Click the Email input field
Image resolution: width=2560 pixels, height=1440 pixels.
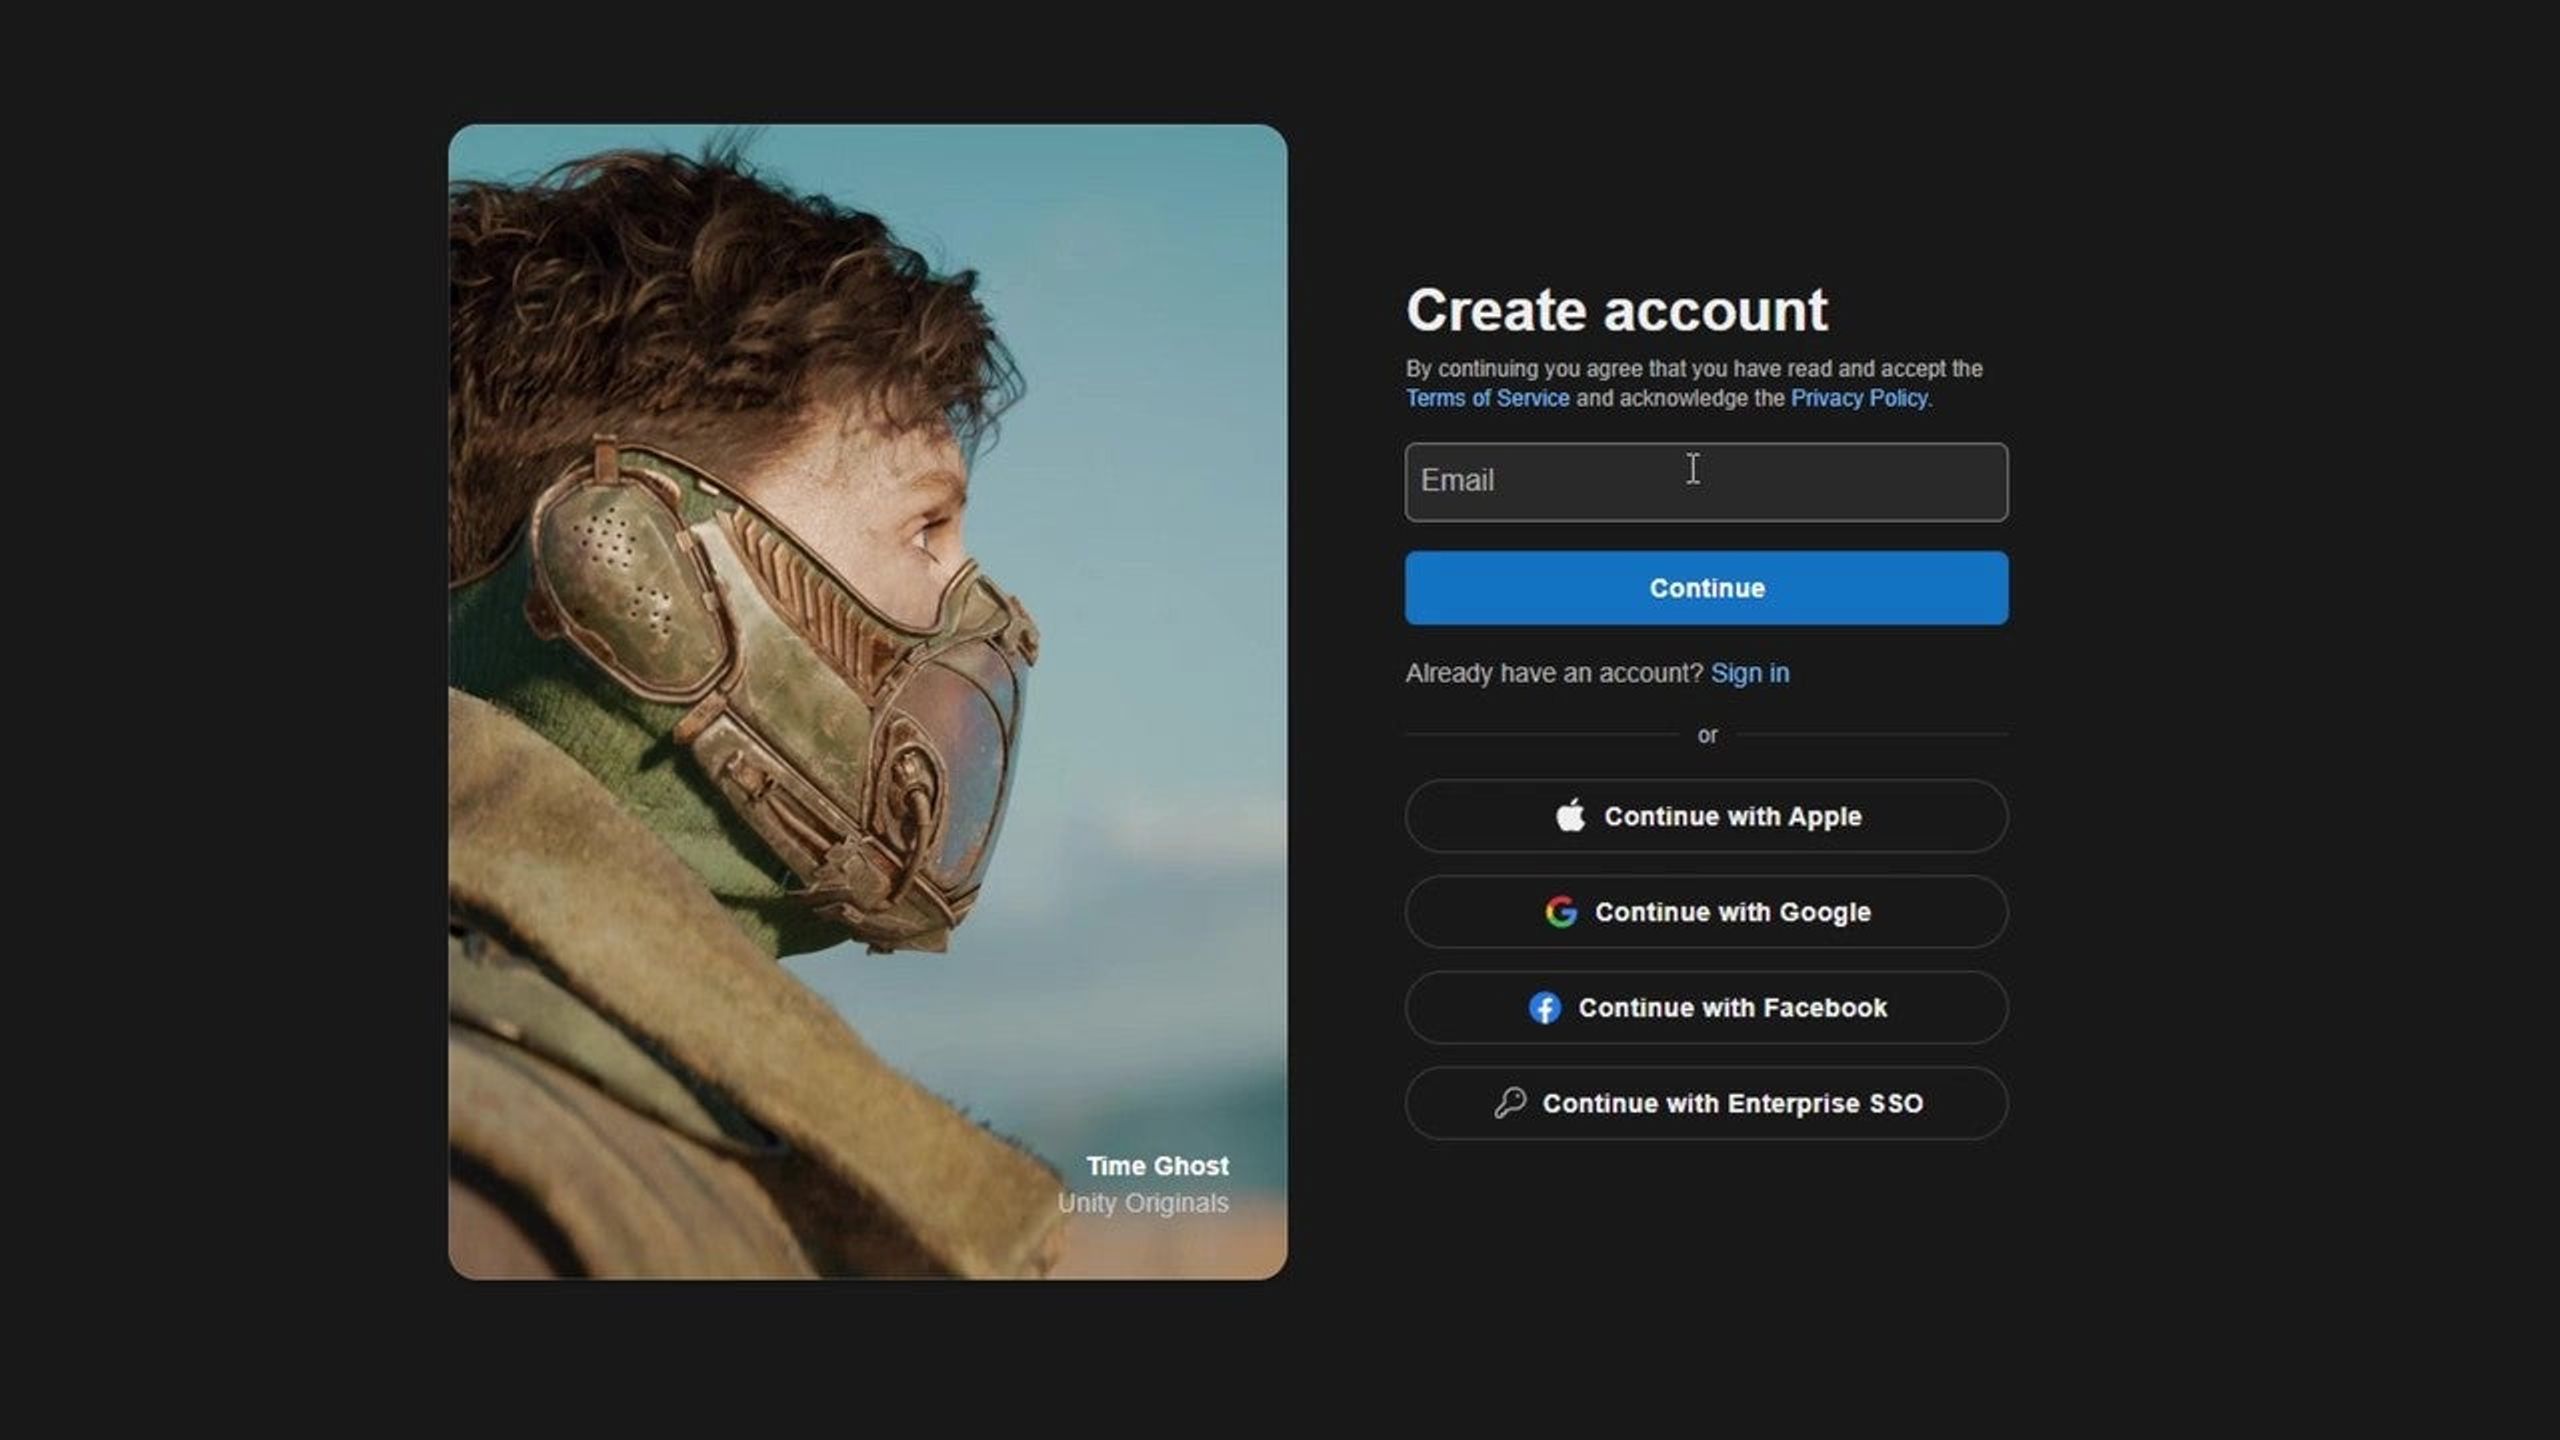pyautogui.click(x=1706, y=482)
